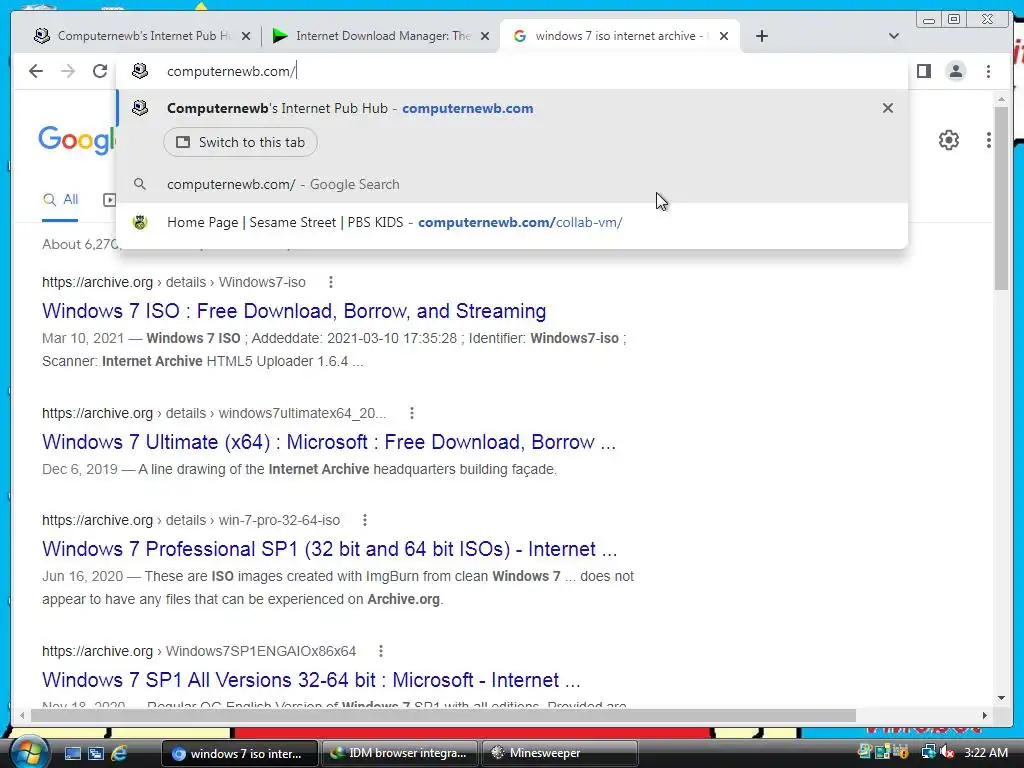1024x768 pixels.
Task: Click the forward navigation arrow
Action: tap(68, 71)
